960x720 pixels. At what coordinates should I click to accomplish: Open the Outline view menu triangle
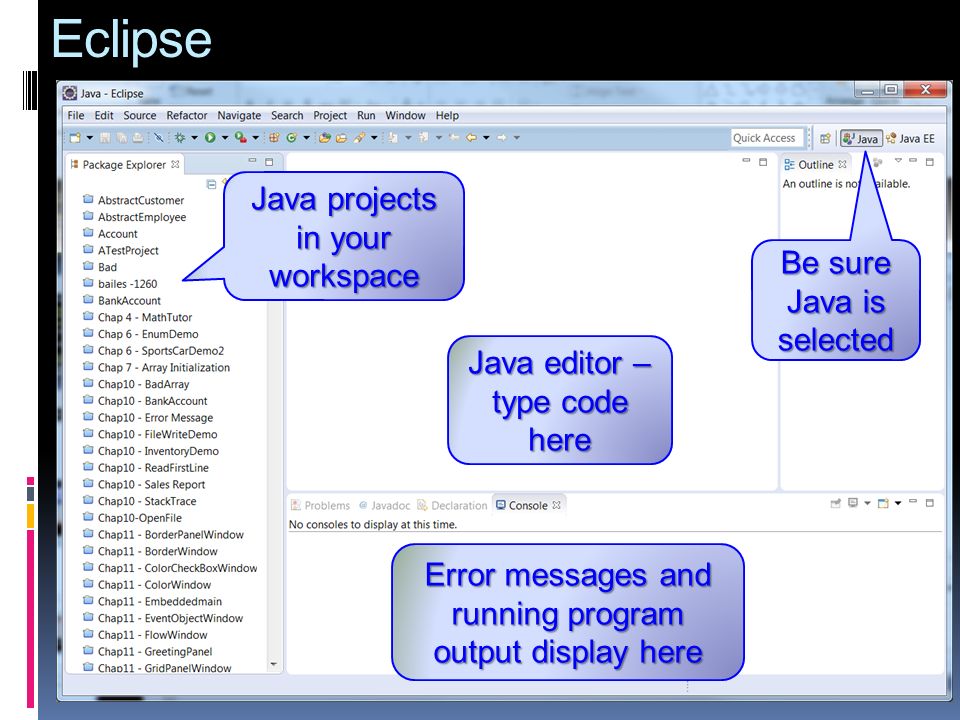pos(898,161)
